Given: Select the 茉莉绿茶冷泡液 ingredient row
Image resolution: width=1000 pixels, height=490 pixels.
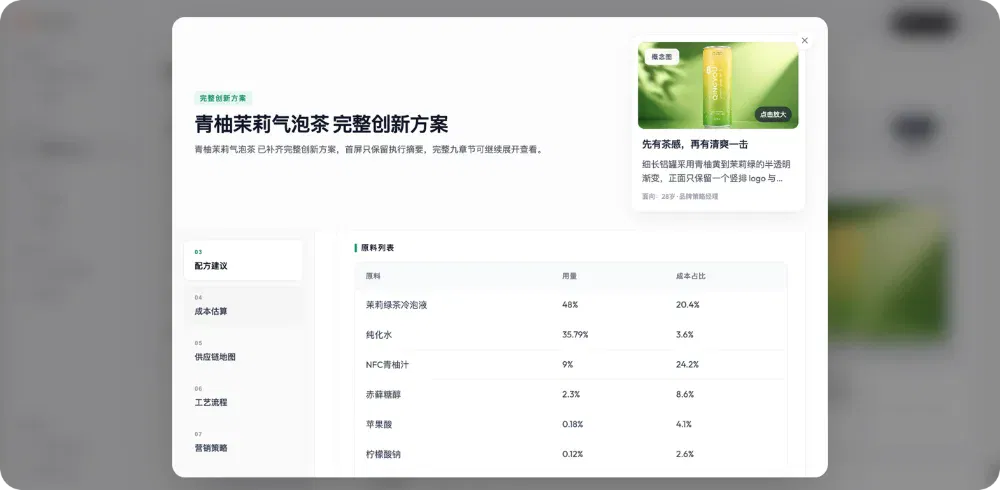Looking at the screenshot, I should 571,305.
